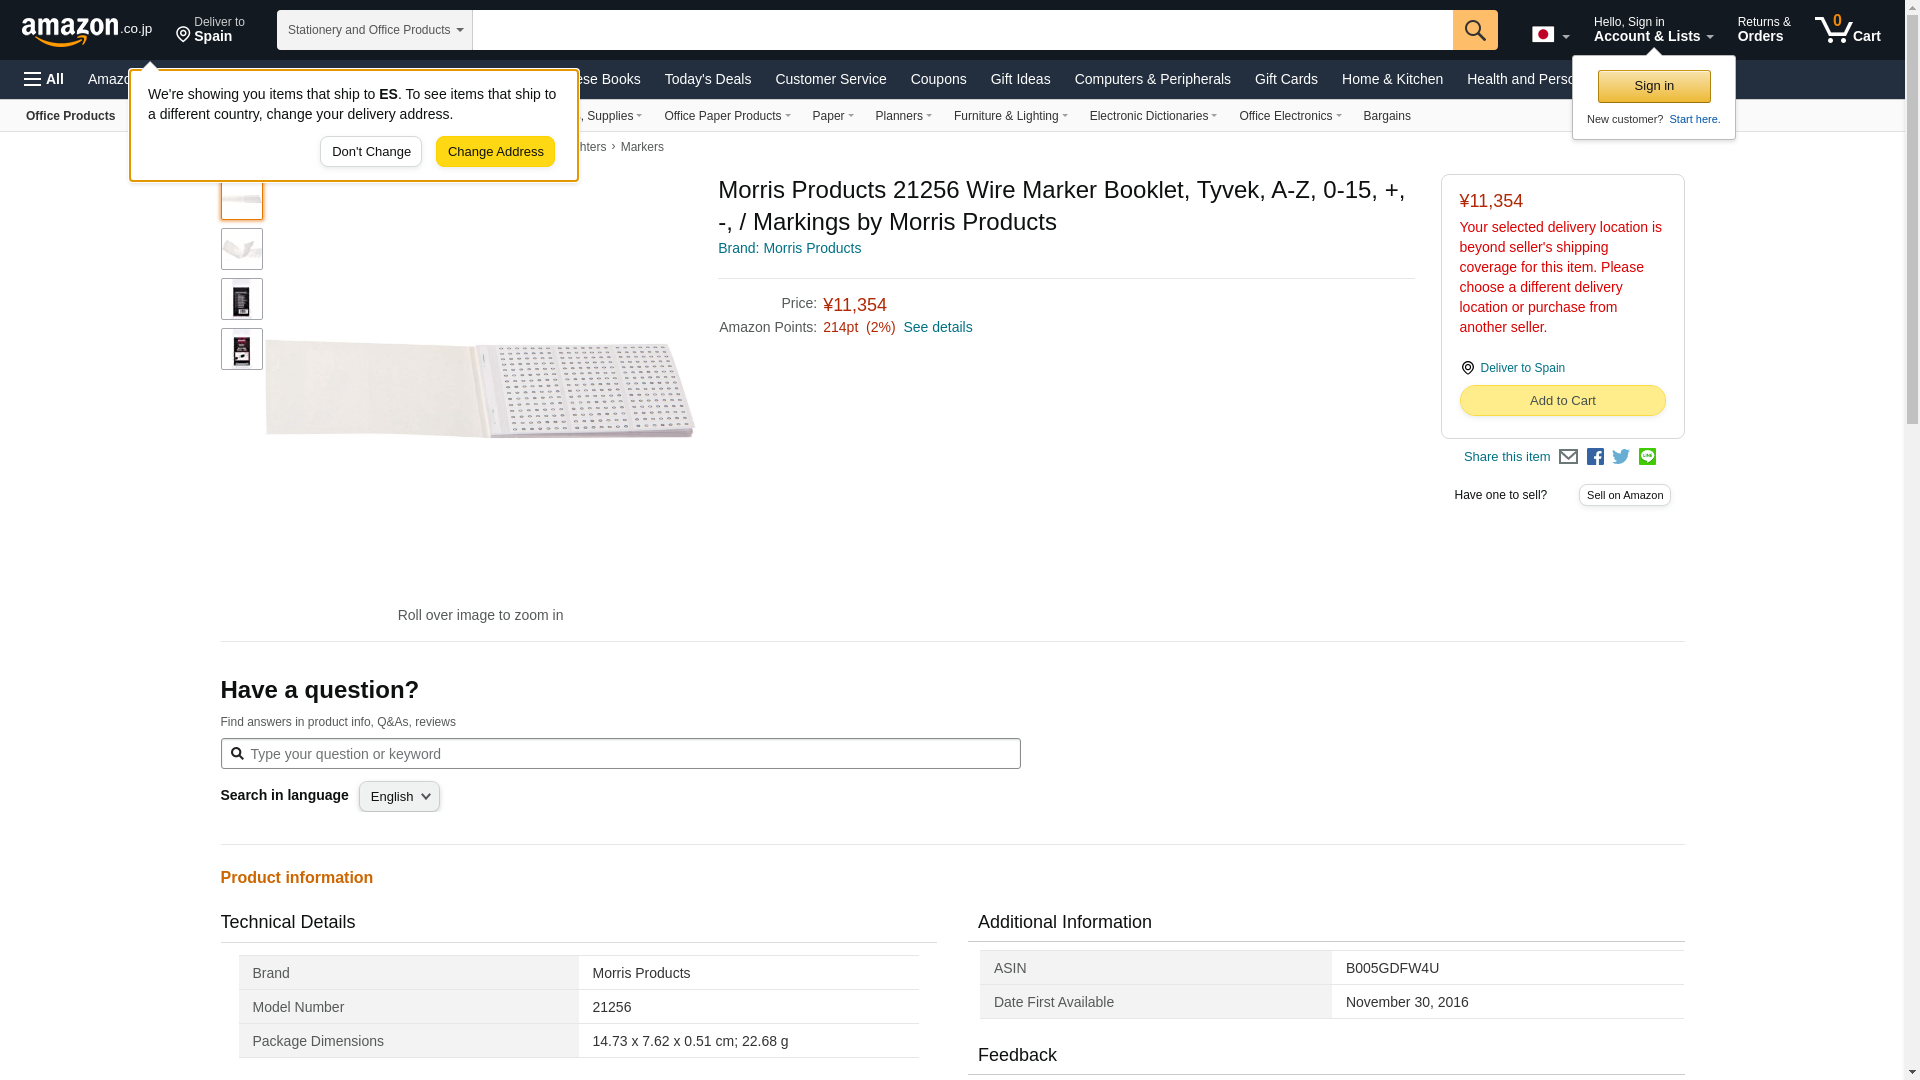Viewport: 1920px width, 1080px height.
Task: Open Japan flag language selector
Action: pyautogui.click(x=1550, y=34)
